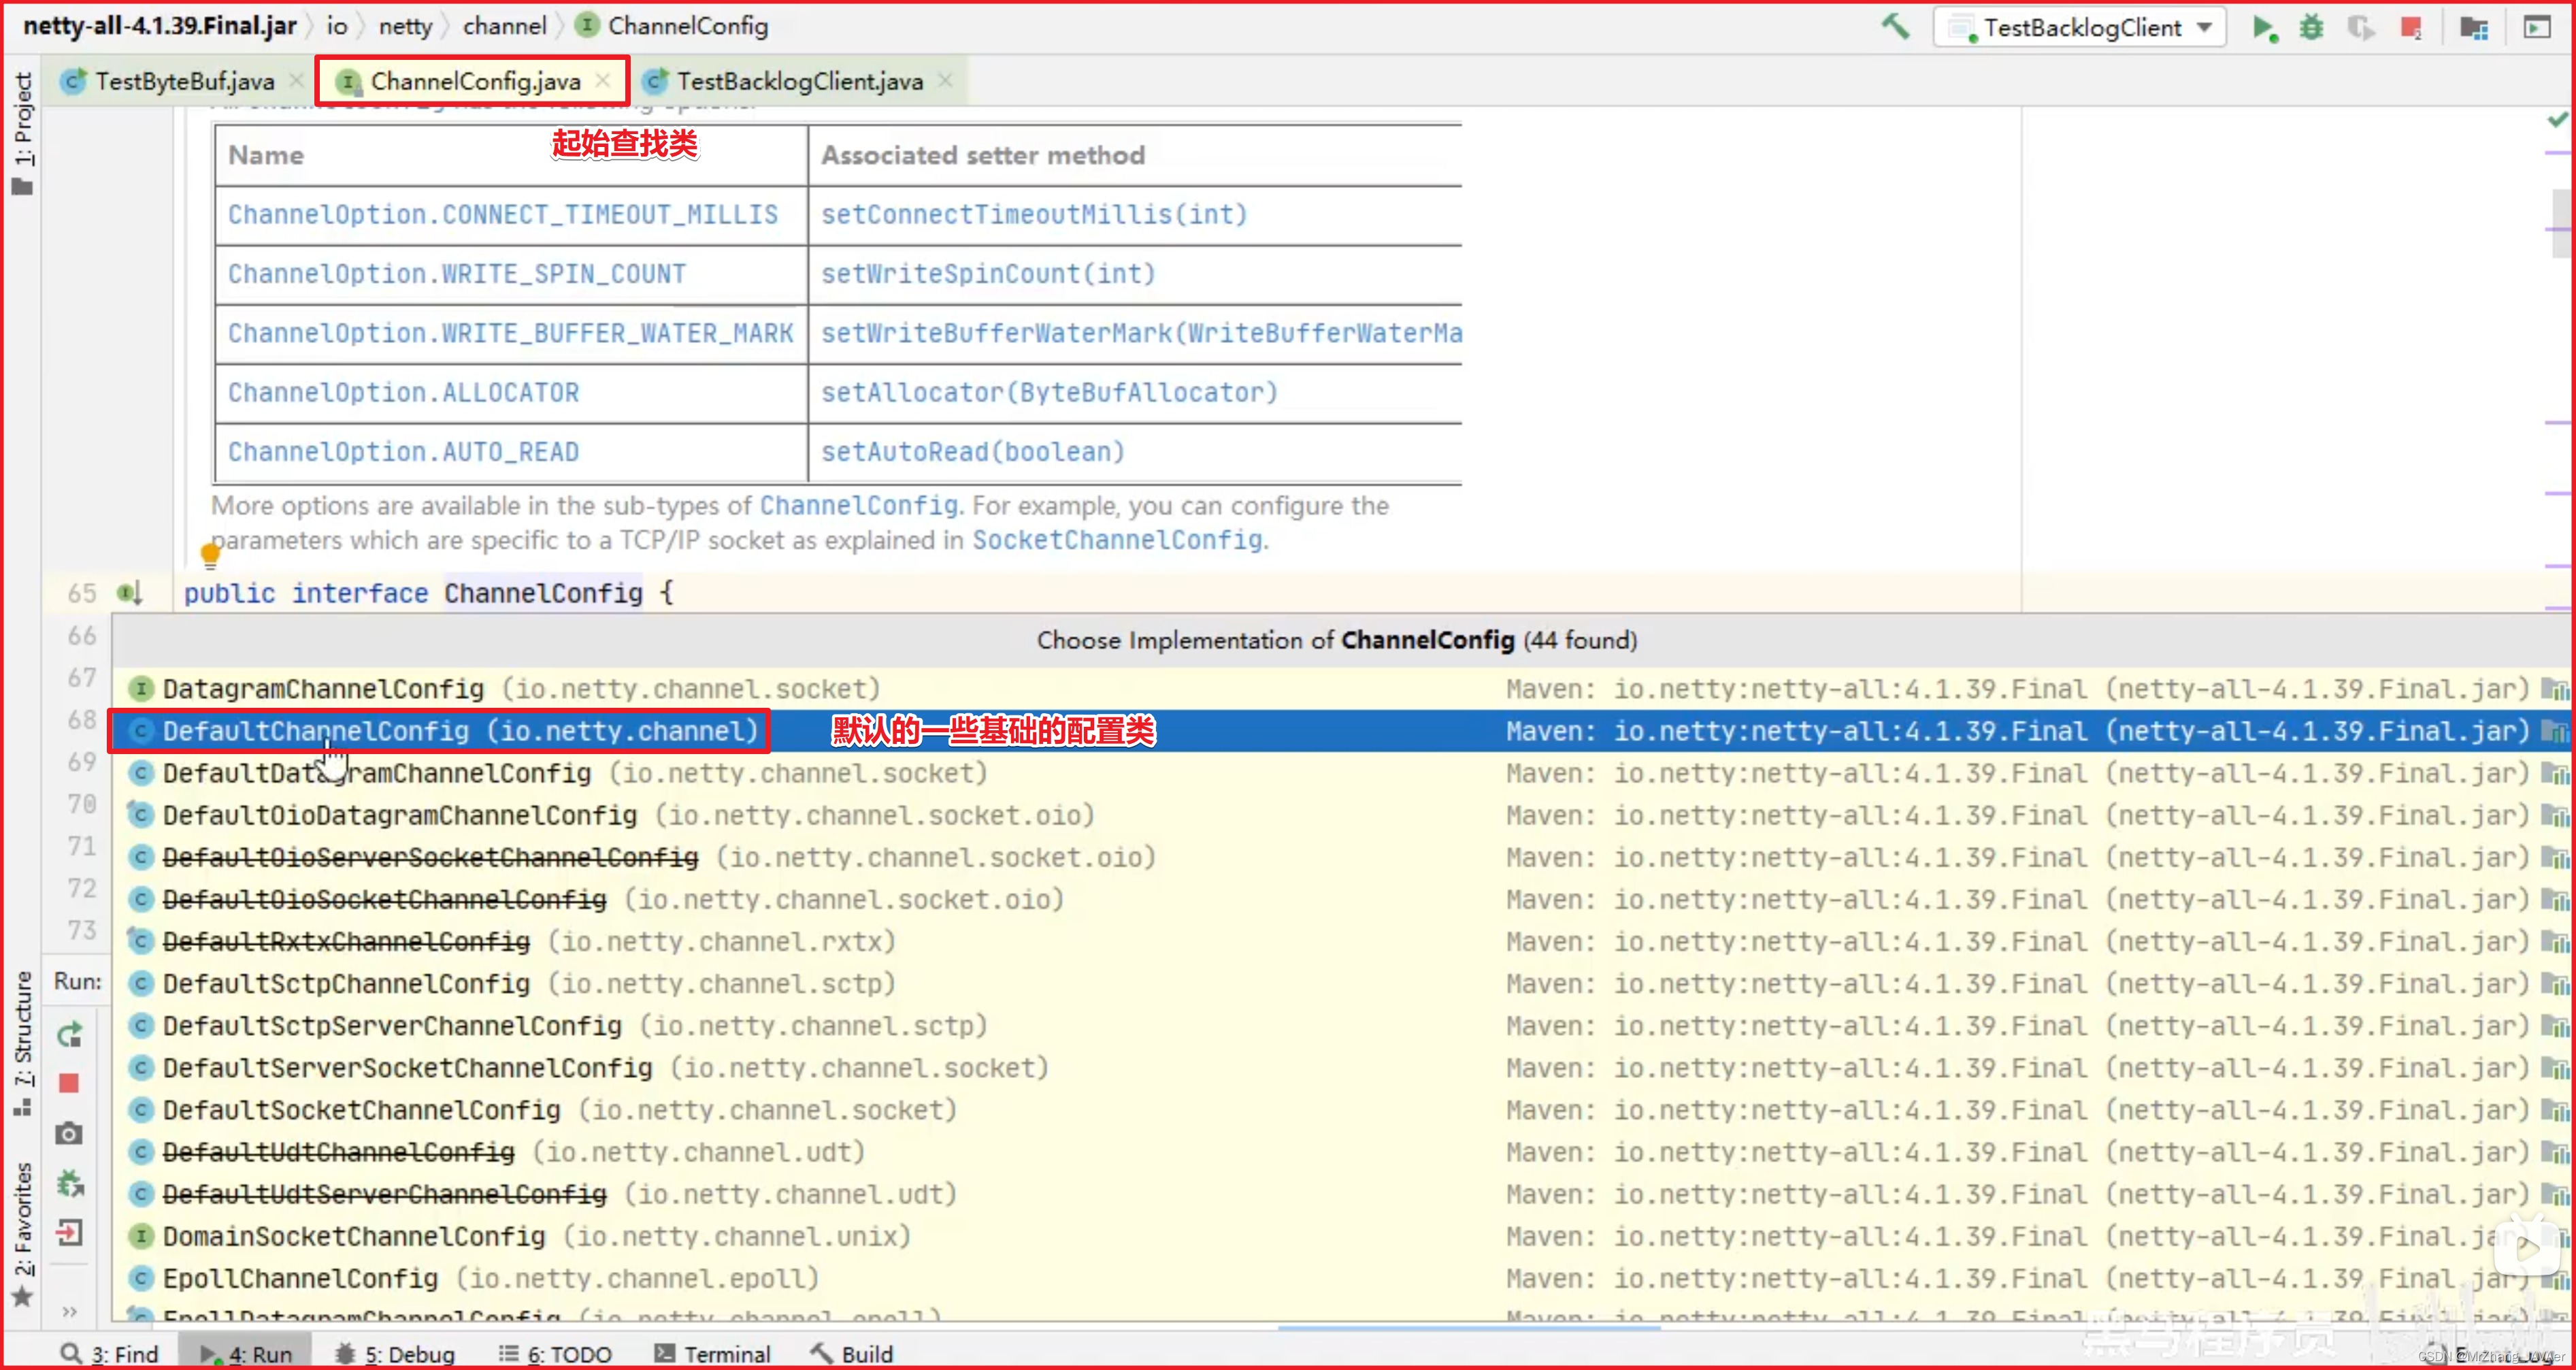This screenshot has height=1370, width=2576.
Task: Open the TestBacklogClient run configuration dropdown
Action: click(x=2080, y=27)
